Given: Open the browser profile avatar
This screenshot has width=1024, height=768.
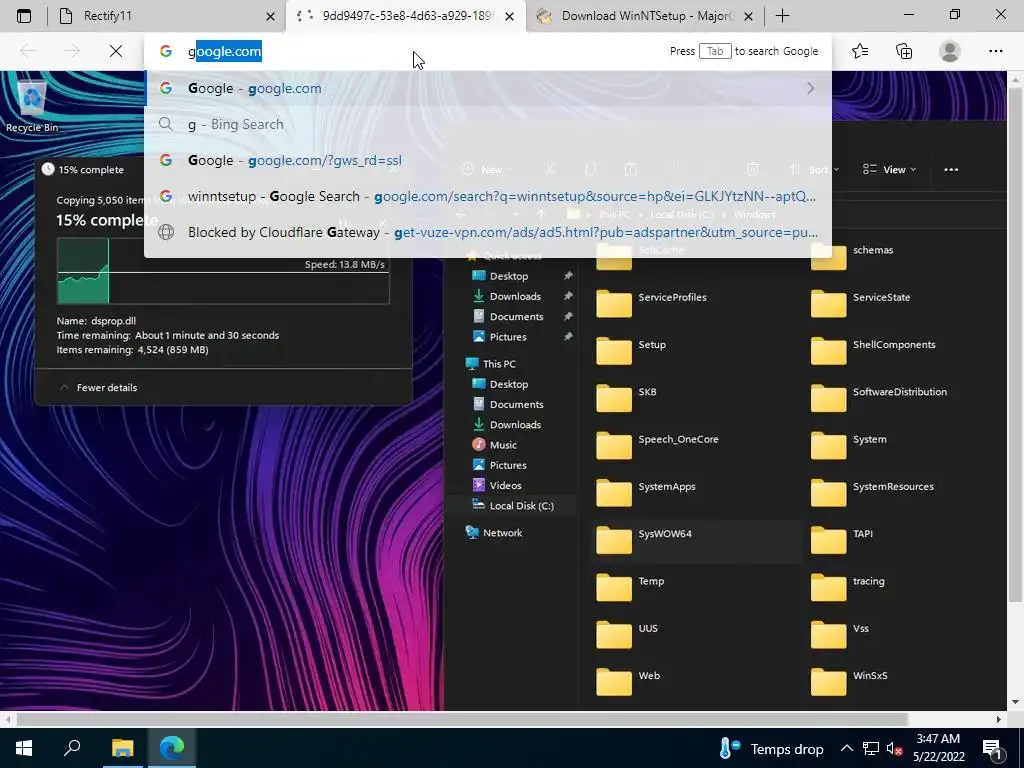Looking at the screenshot, I should (950, 51).
